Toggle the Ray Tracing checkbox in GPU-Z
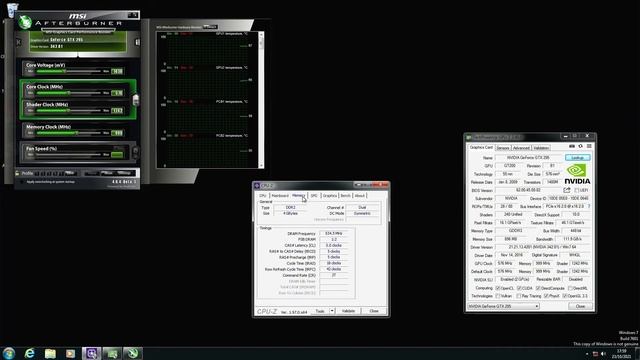 coord(518,296)
